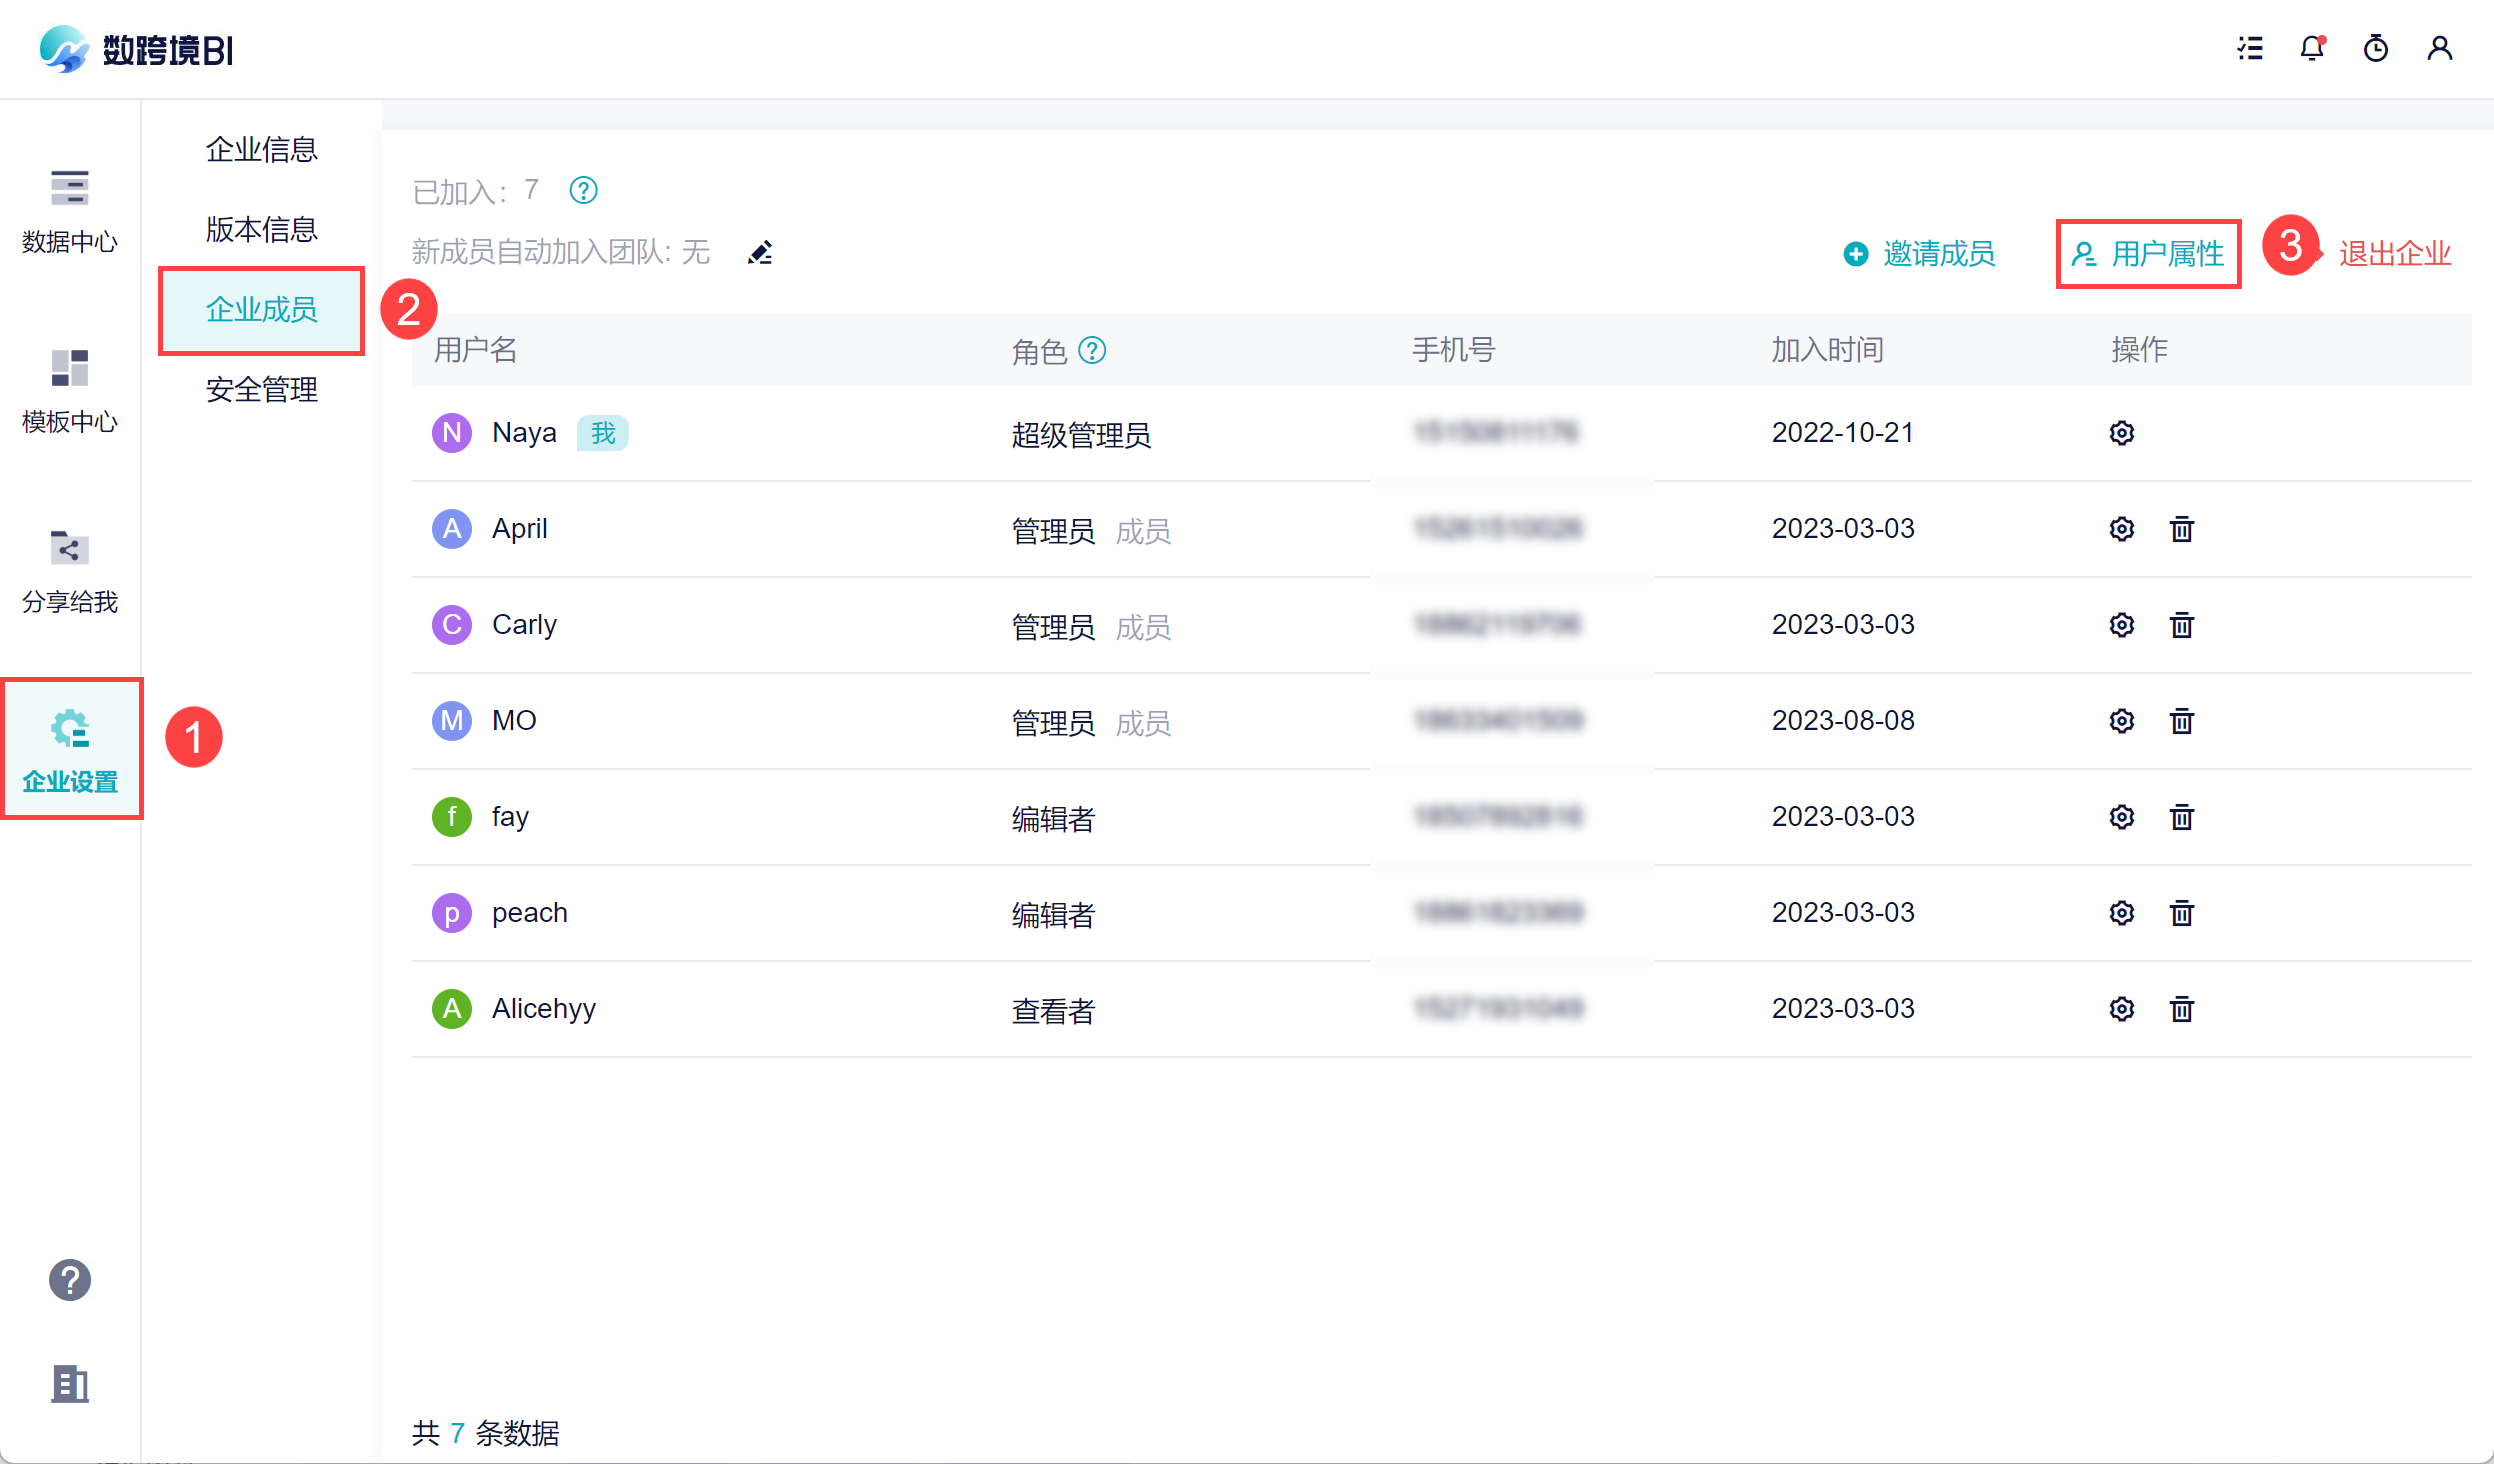Open 模板中心 in the sidebar
Viewport: 2494px width, 1464px height.
(x=70, y=391)
